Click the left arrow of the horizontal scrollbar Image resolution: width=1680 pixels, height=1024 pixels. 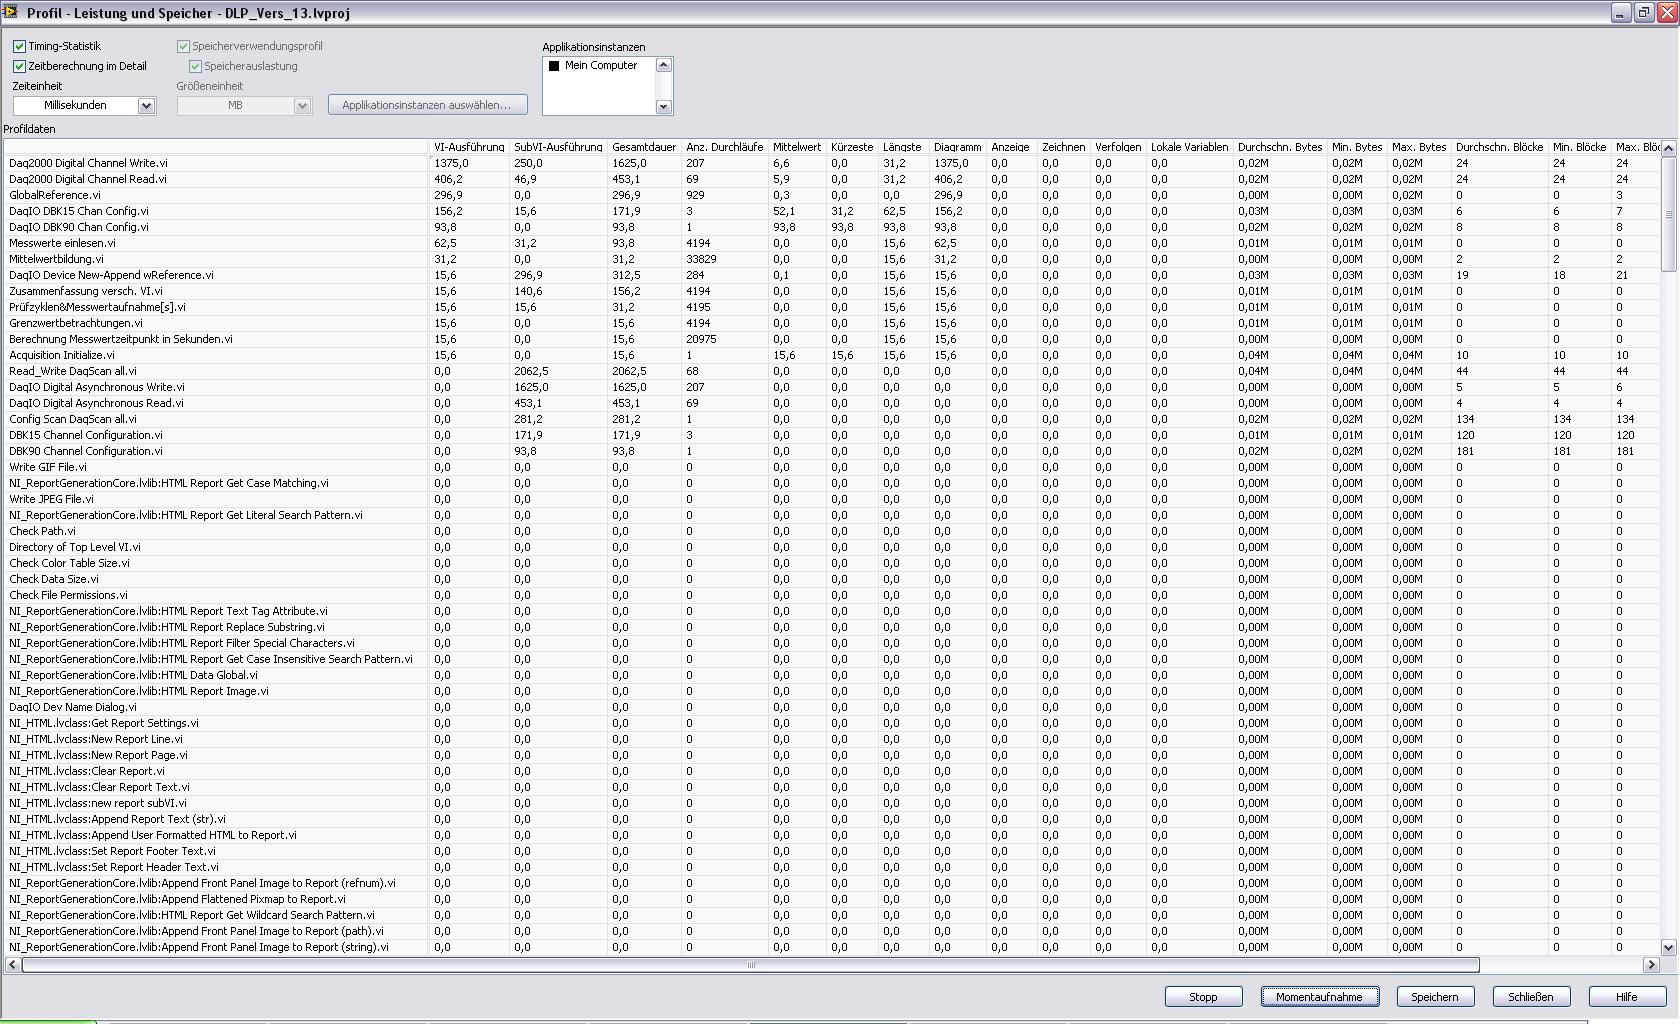pyautogui.click(x=13, y=965)
